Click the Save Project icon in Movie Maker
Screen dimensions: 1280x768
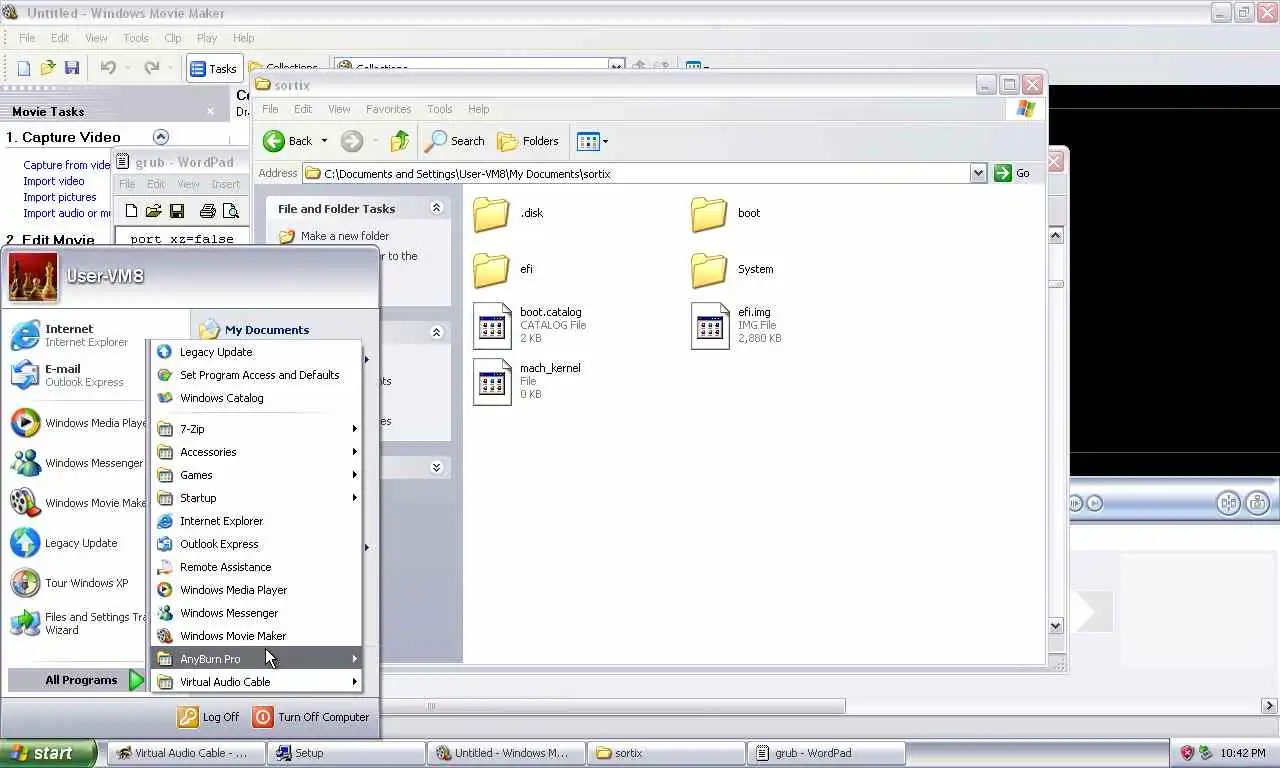click(72, 68)
